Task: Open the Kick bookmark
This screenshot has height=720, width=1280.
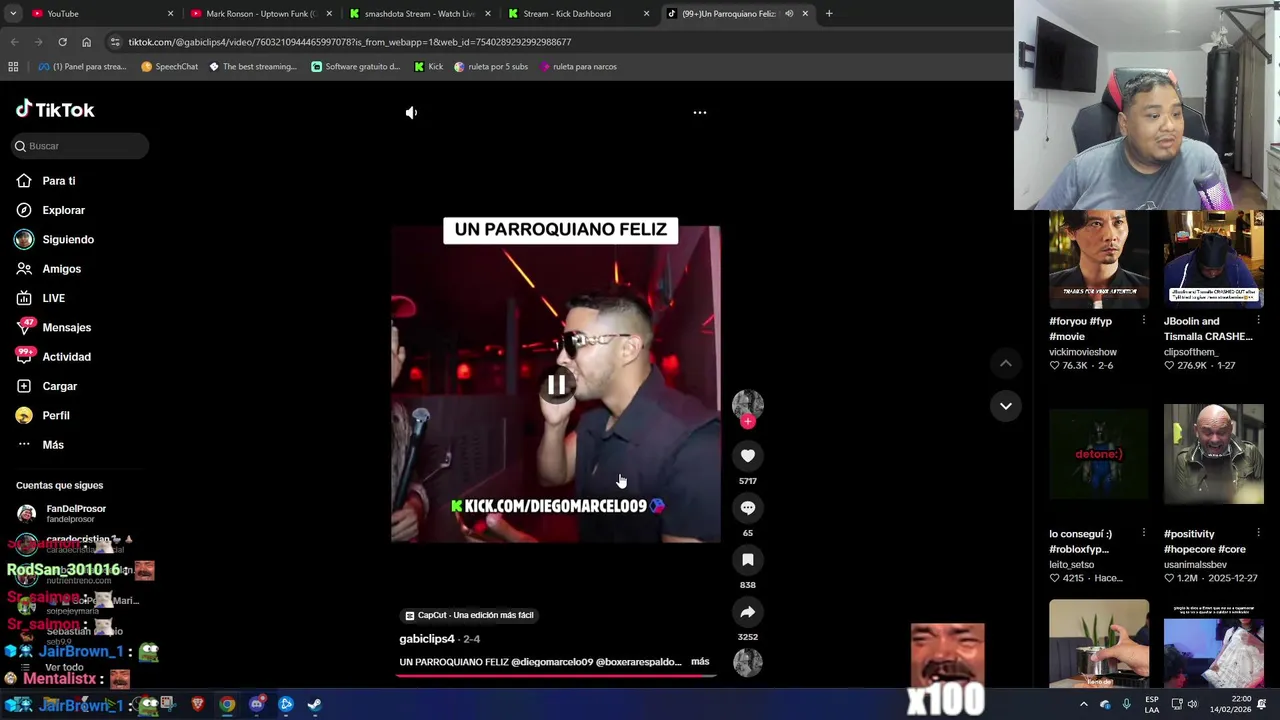Action: (x=428, y=67)
